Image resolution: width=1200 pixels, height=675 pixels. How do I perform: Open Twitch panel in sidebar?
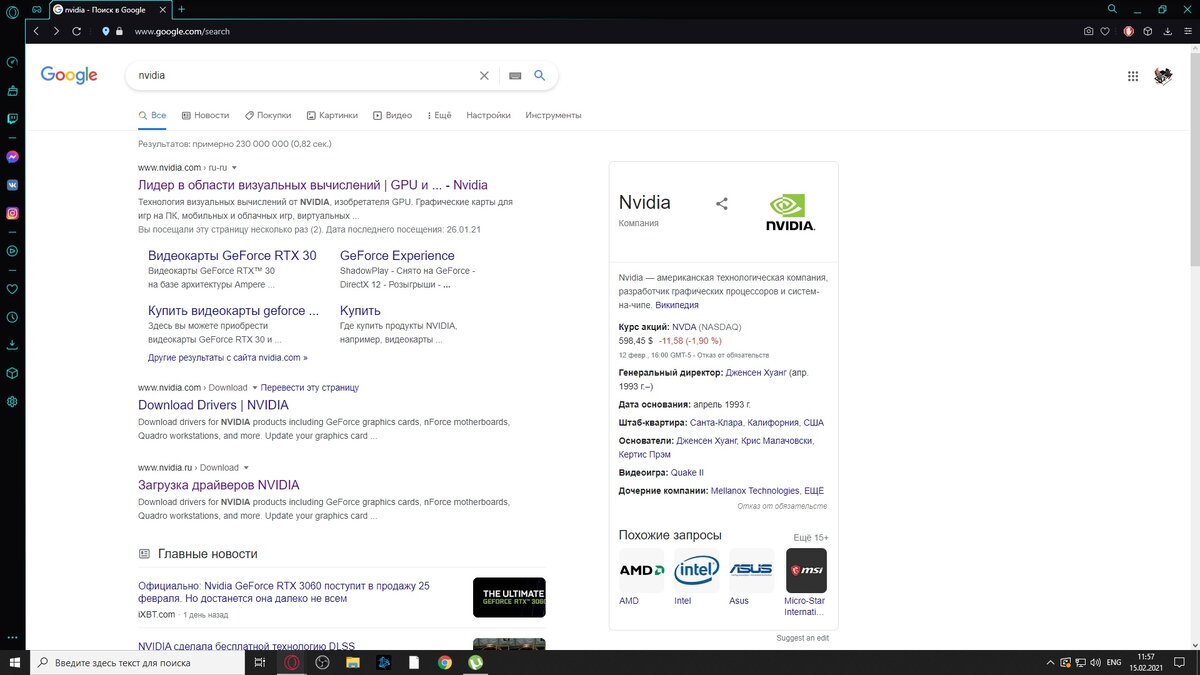point(12,118)
